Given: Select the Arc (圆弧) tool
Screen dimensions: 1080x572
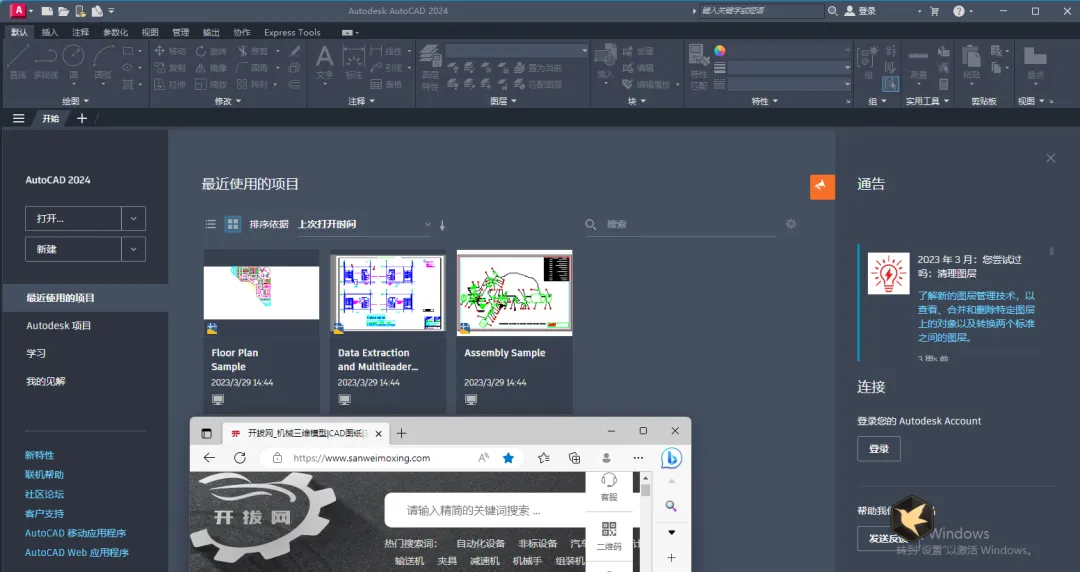Looking at the screenshot, I should 103,61.
